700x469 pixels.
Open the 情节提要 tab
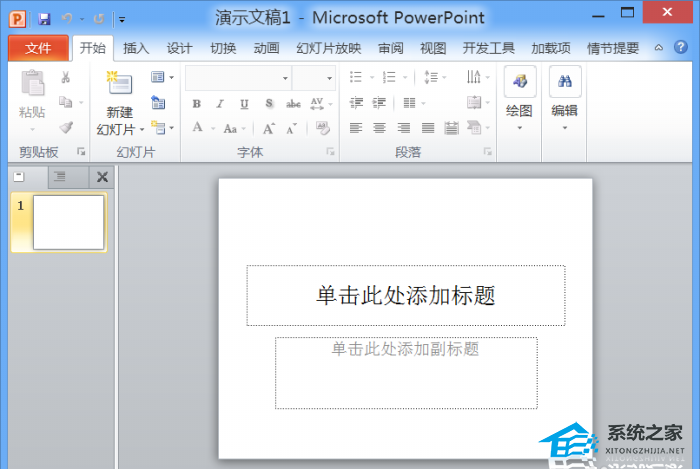pos(612,48)
